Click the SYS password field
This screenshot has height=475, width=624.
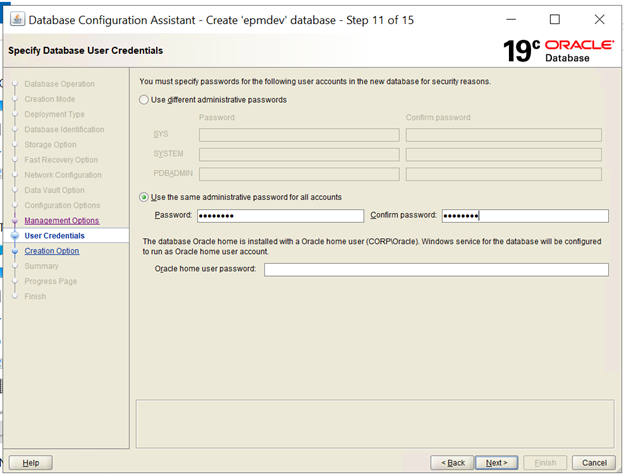[299, 135]
